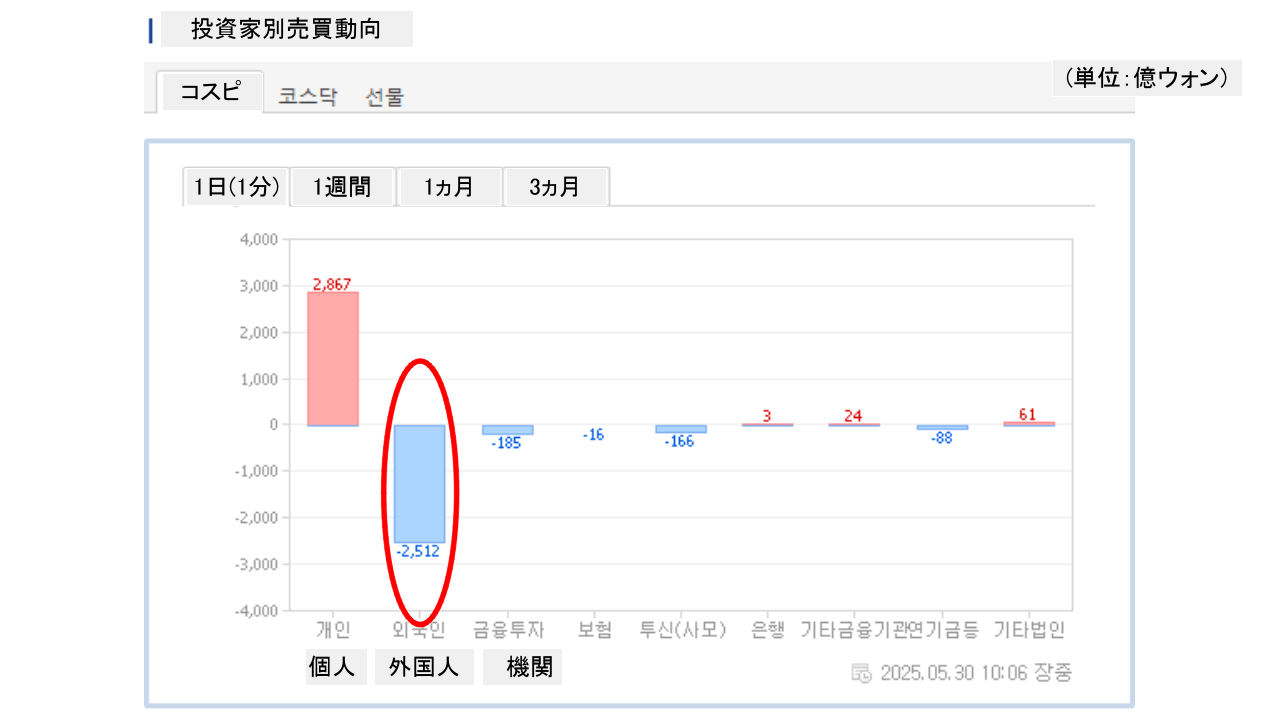The image size is (1280, 720).
Task: Click the red 2,867 individual investor bar
Action: tap(333, 358)
